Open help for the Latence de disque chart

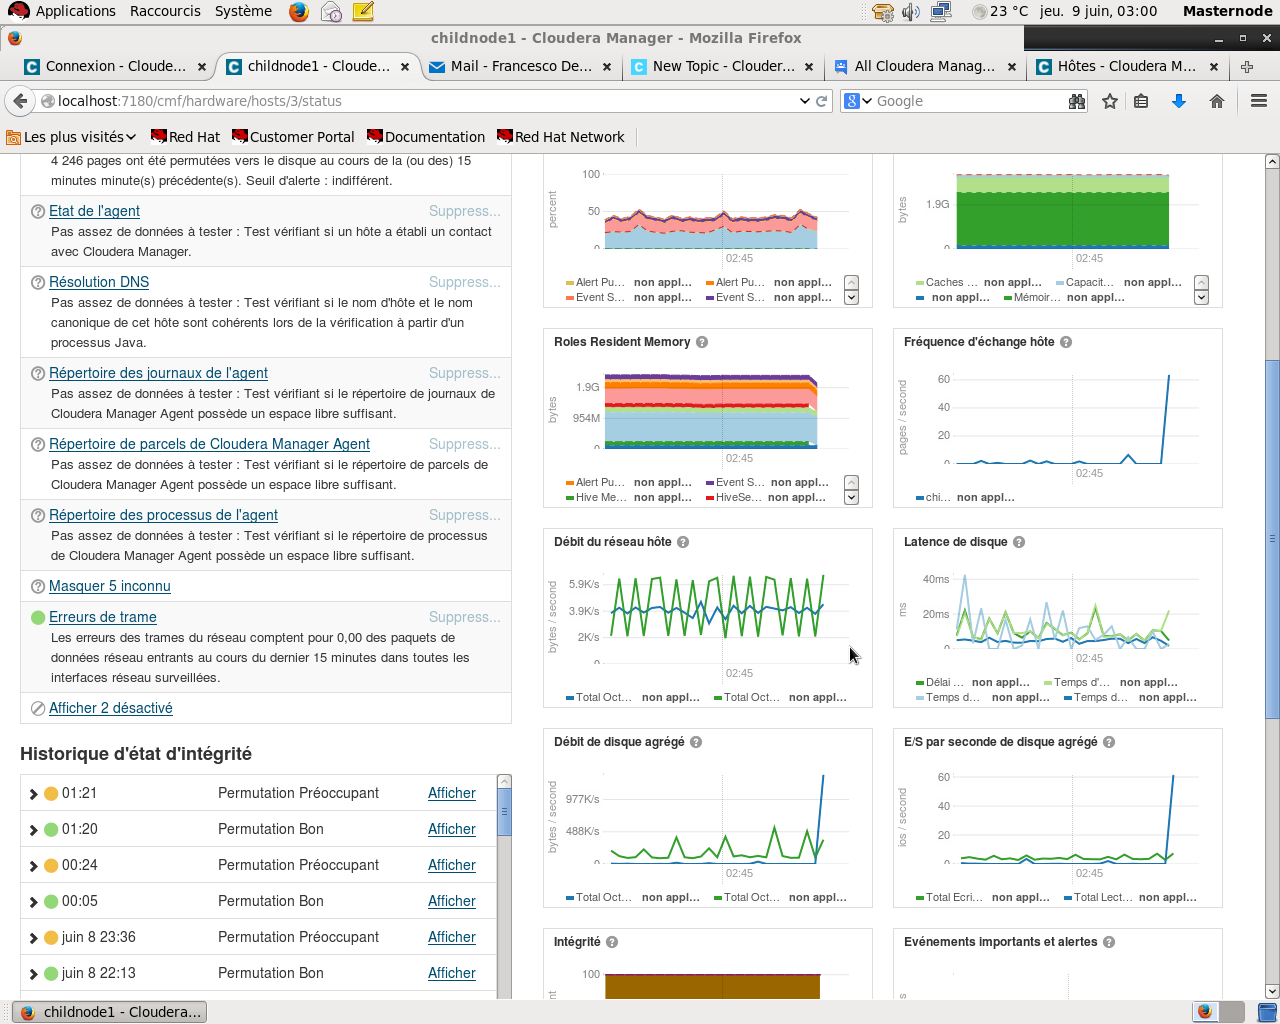pos(1018,541)
